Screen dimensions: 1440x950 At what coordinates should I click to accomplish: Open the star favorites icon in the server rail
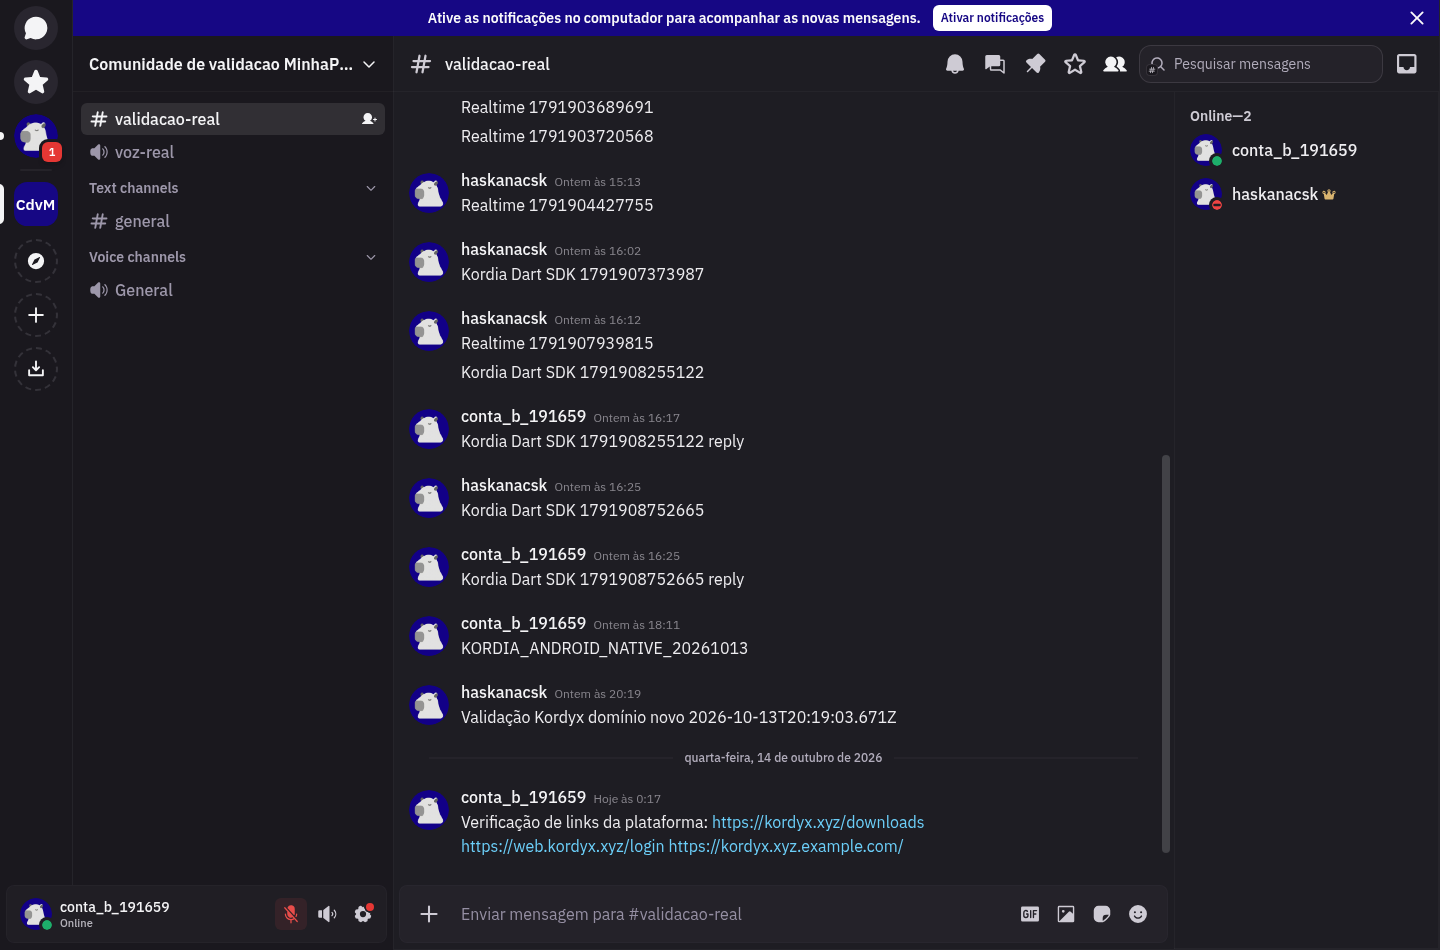click(36, 81)
